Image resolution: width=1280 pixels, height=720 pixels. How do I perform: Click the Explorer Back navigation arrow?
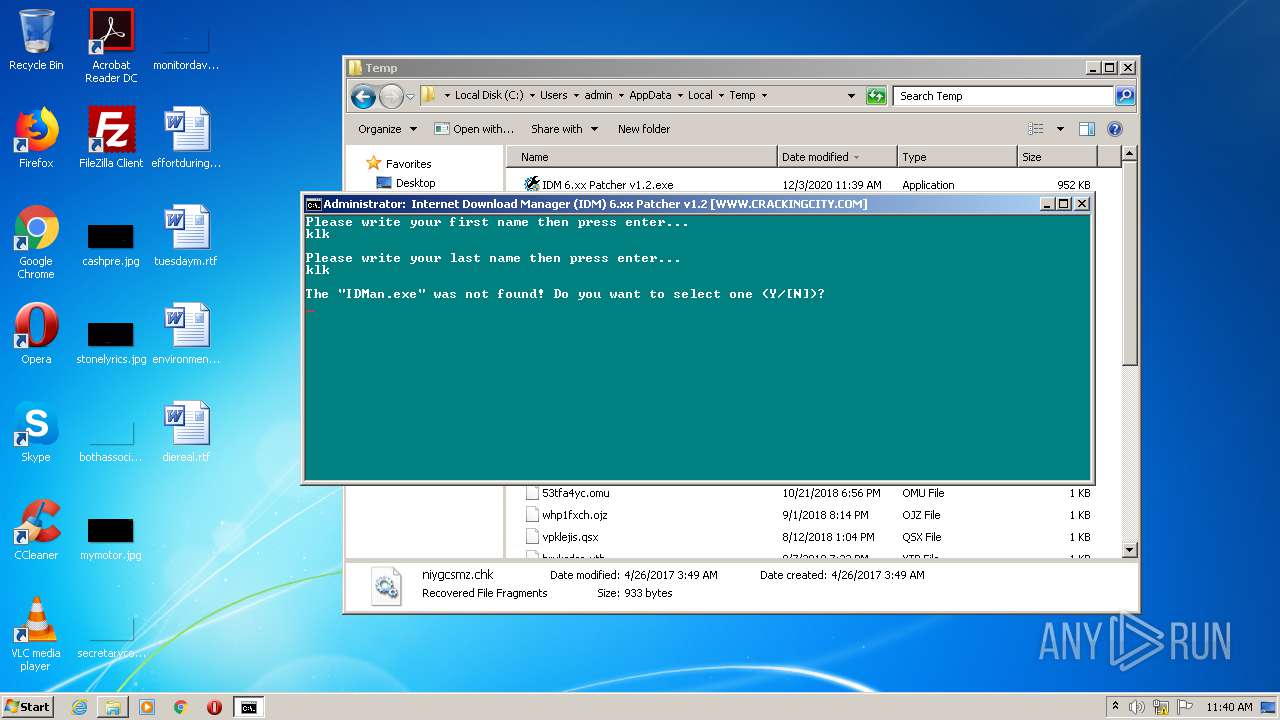click(363, 96)
